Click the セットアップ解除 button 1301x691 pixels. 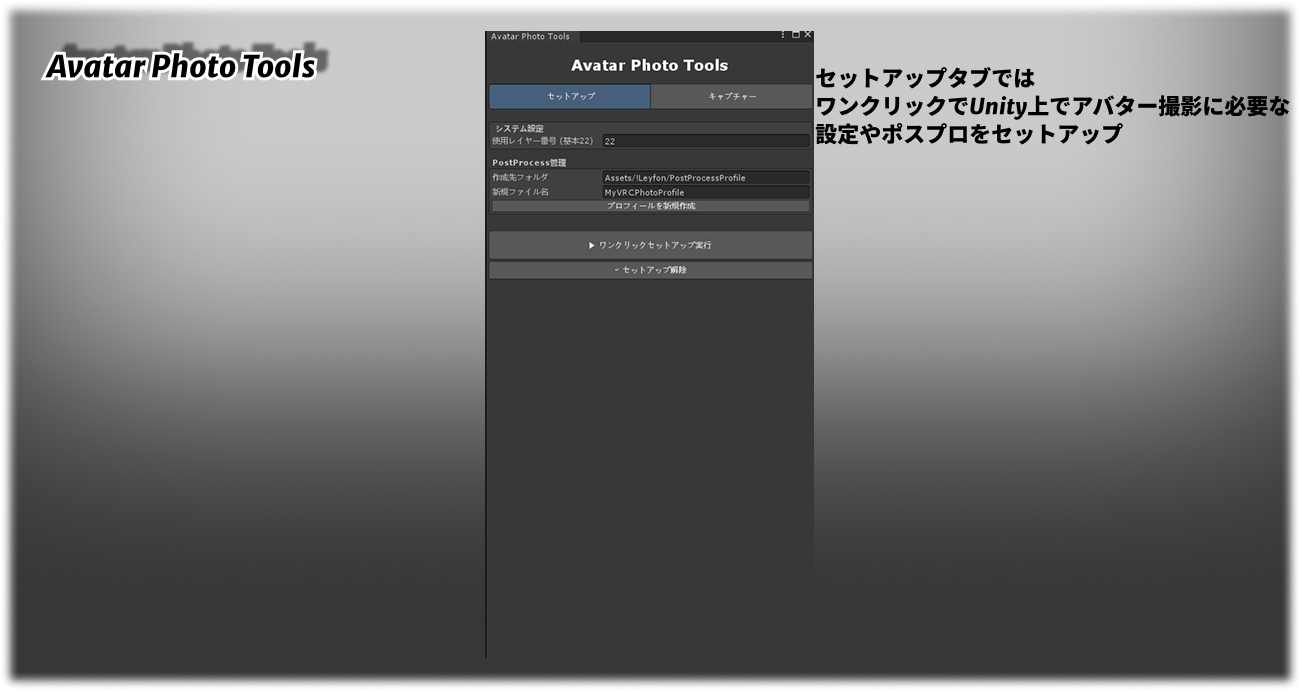(x=650, y=270)
